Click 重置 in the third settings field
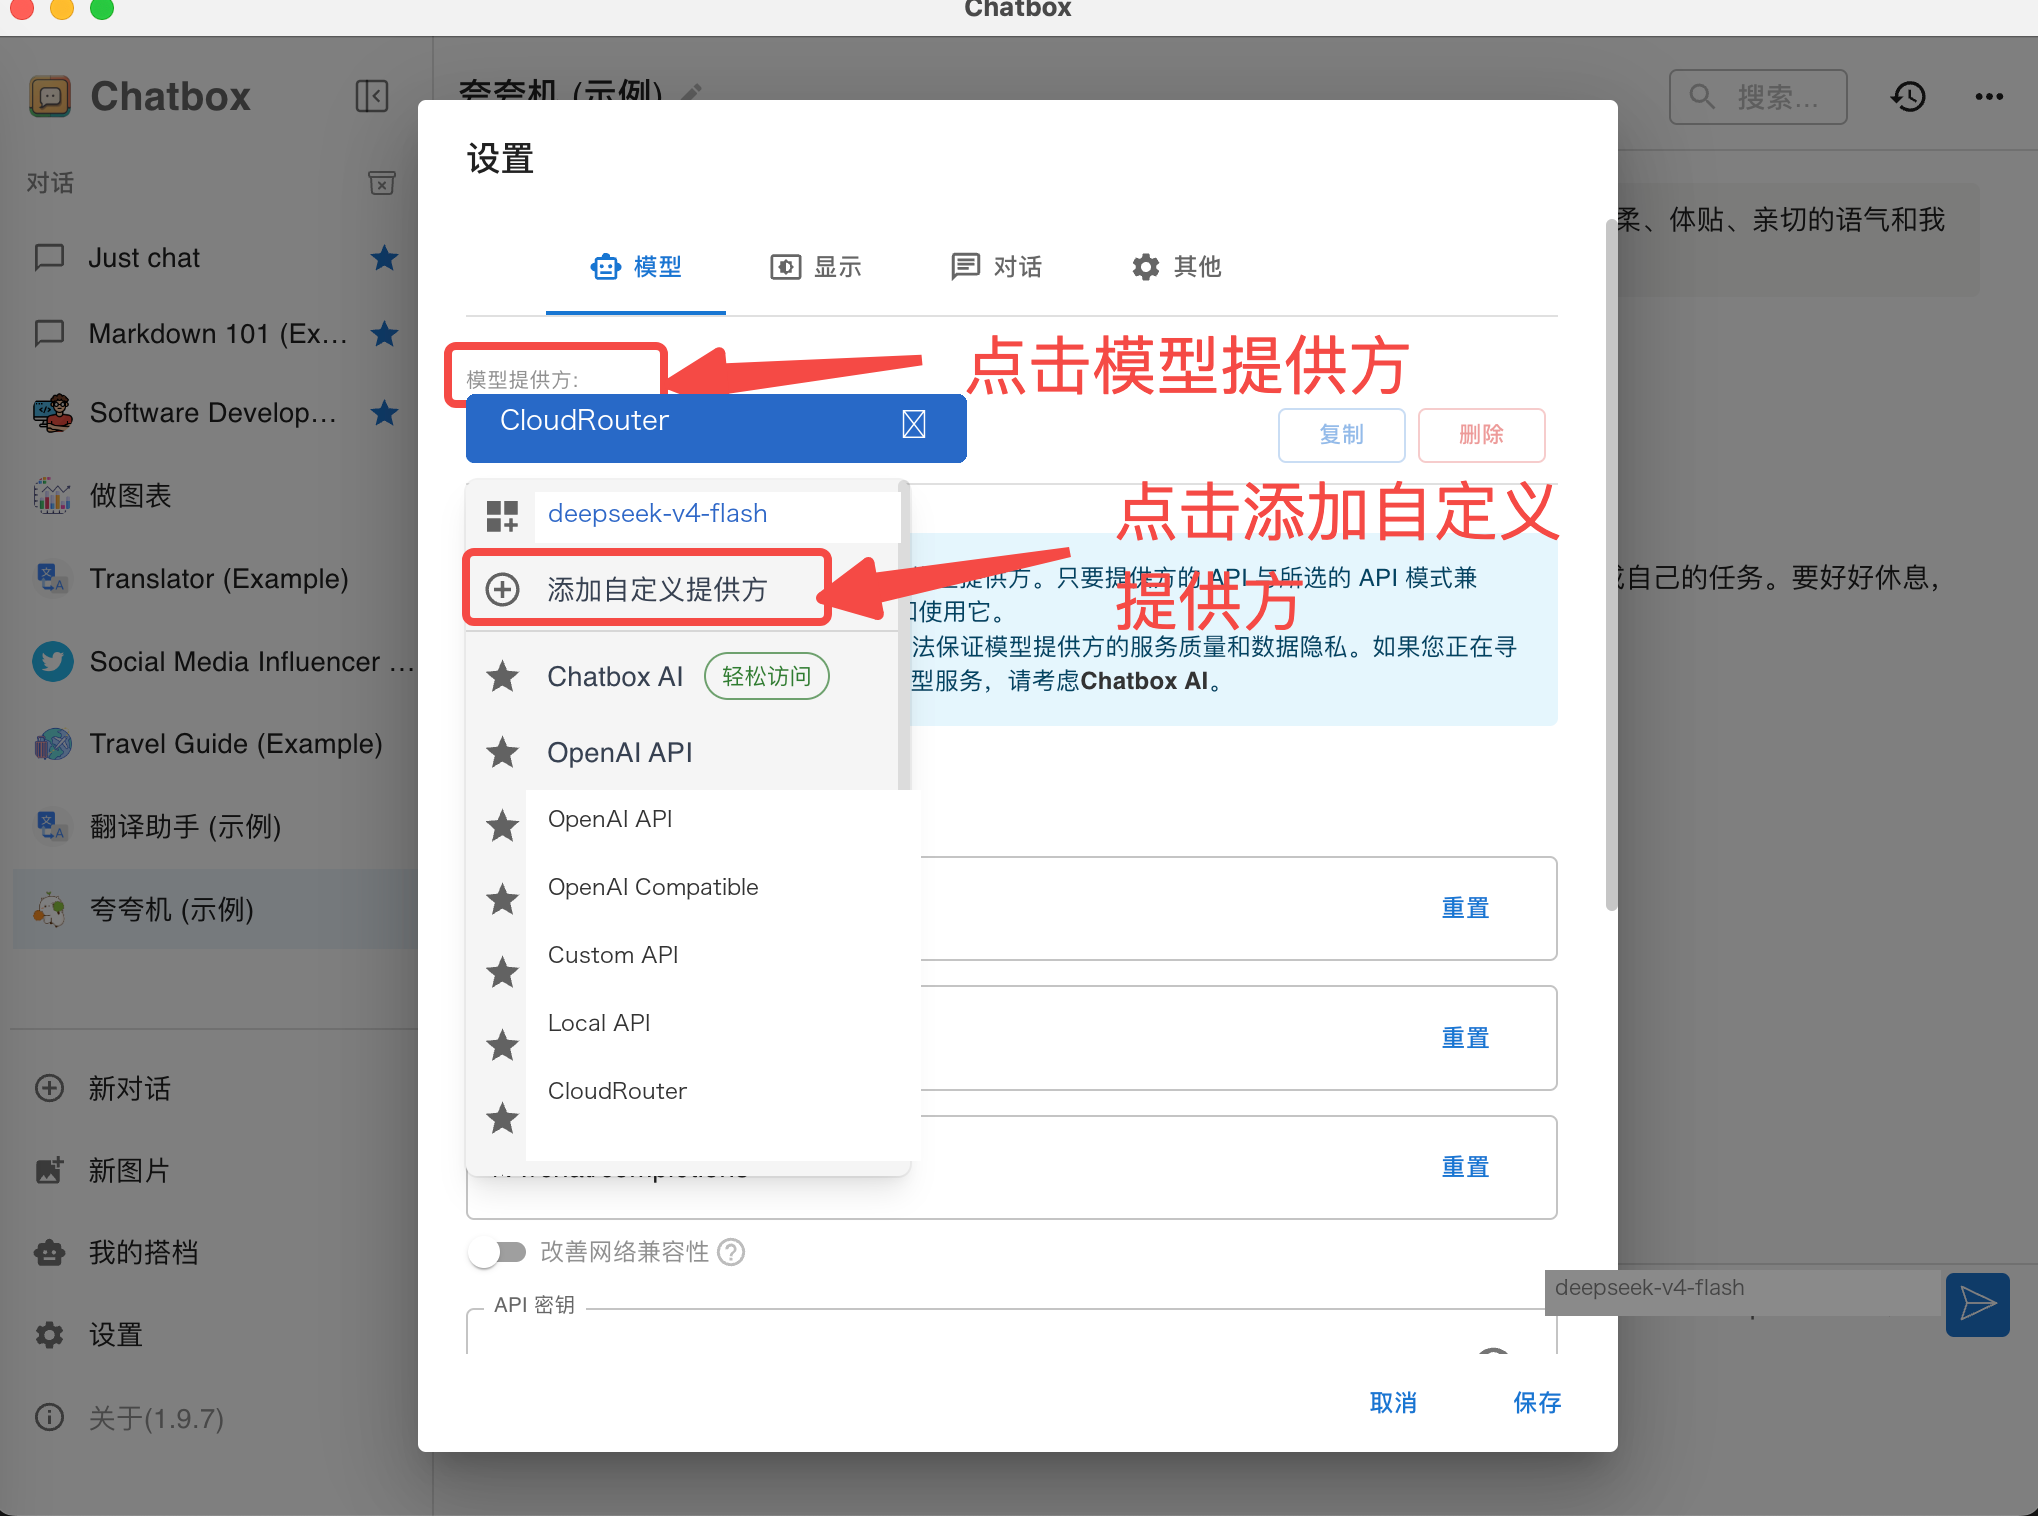The image size is (2038, 1516). (x=1465, y=1167)
